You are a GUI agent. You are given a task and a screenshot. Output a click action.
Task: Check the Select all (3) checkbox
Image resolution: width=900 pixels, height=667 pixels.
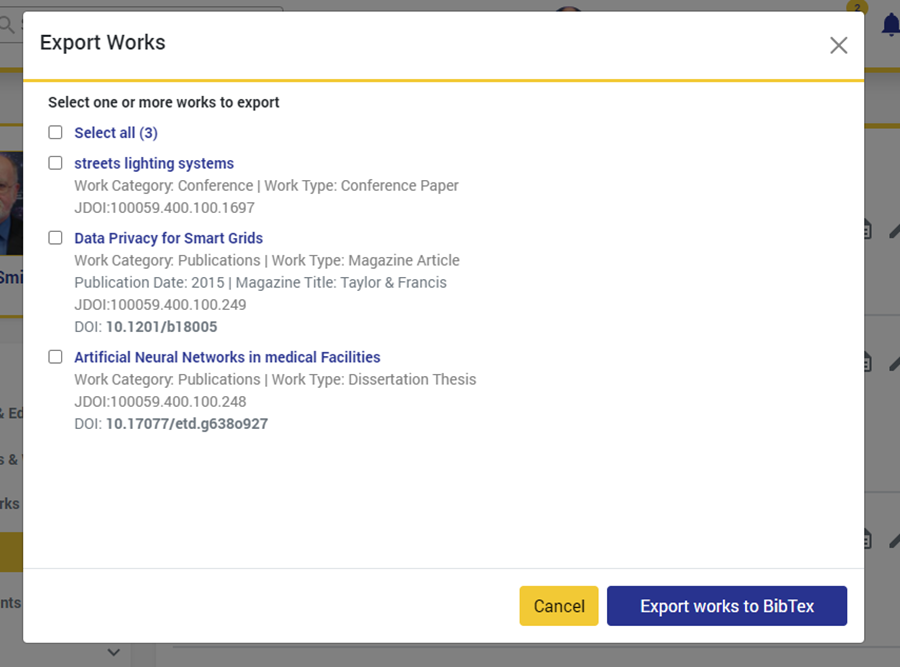56,133
